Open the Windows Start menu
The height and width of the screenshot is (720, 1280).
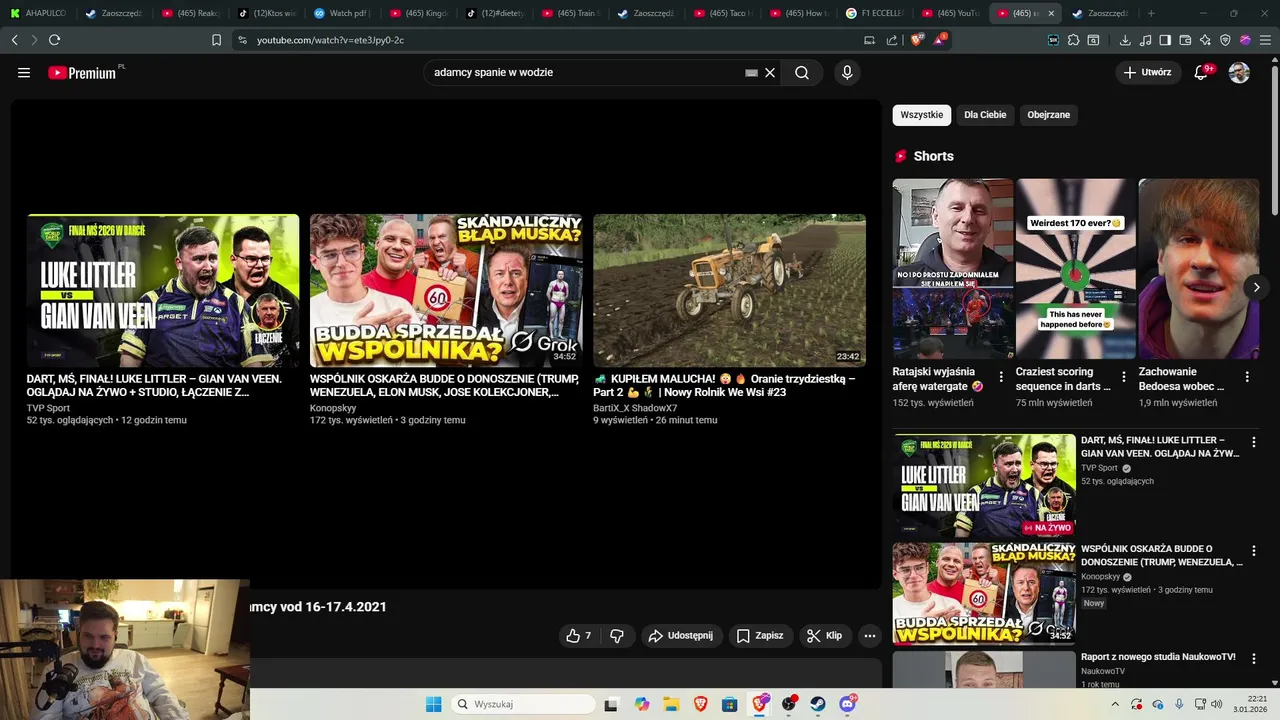[433, 704]
